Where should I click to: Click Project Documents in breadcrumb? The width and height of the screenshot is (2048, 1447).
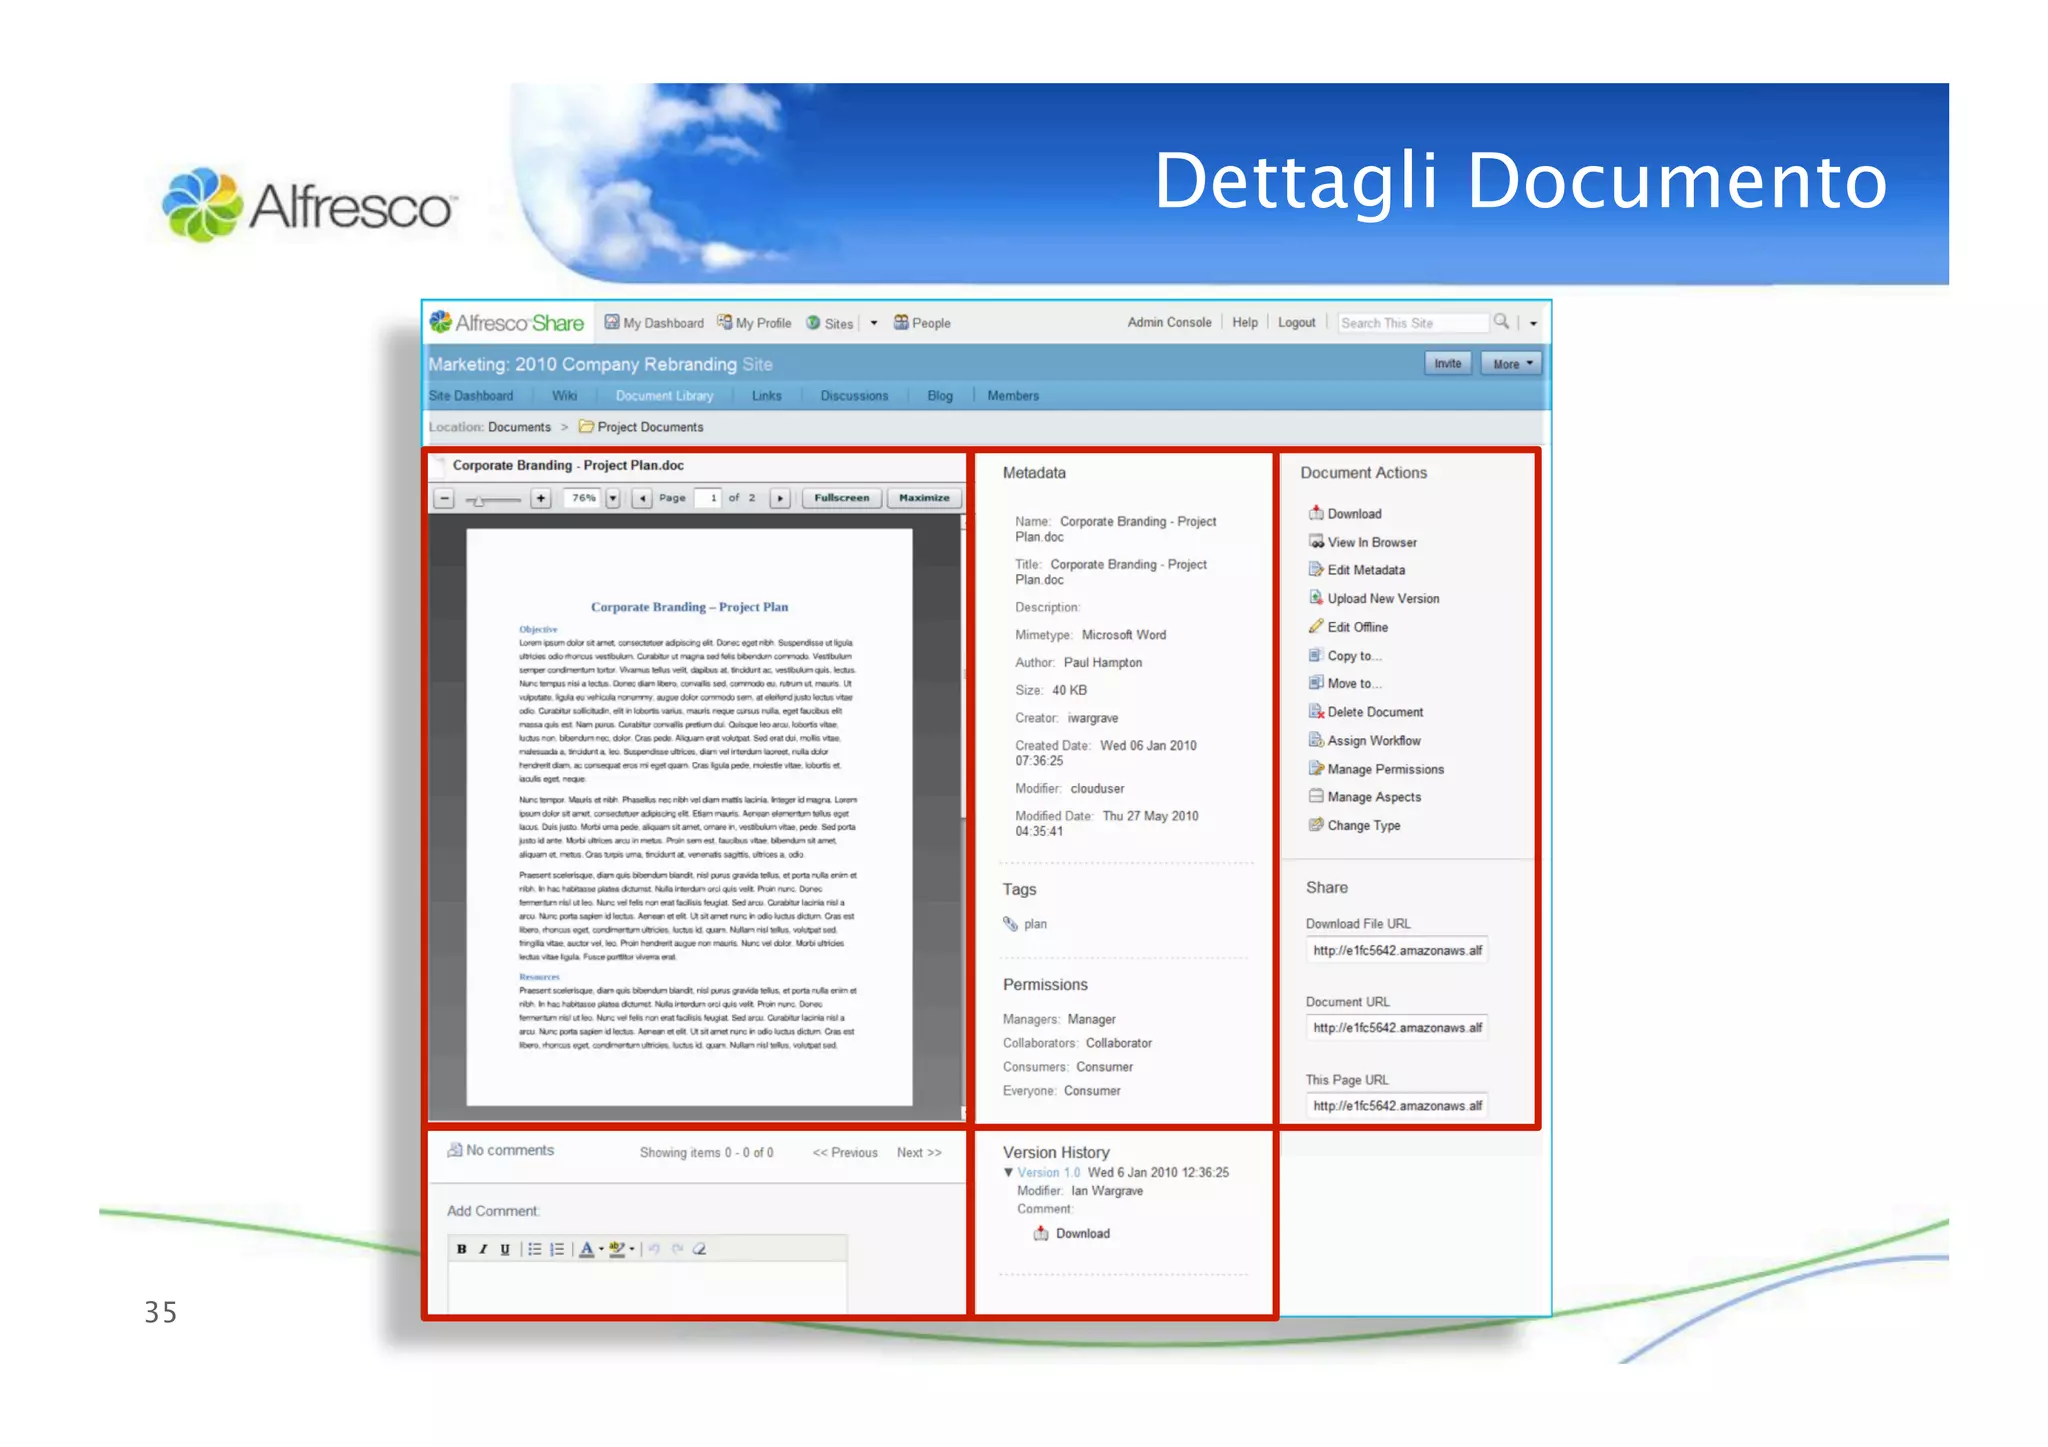click(x=650, y=427)
